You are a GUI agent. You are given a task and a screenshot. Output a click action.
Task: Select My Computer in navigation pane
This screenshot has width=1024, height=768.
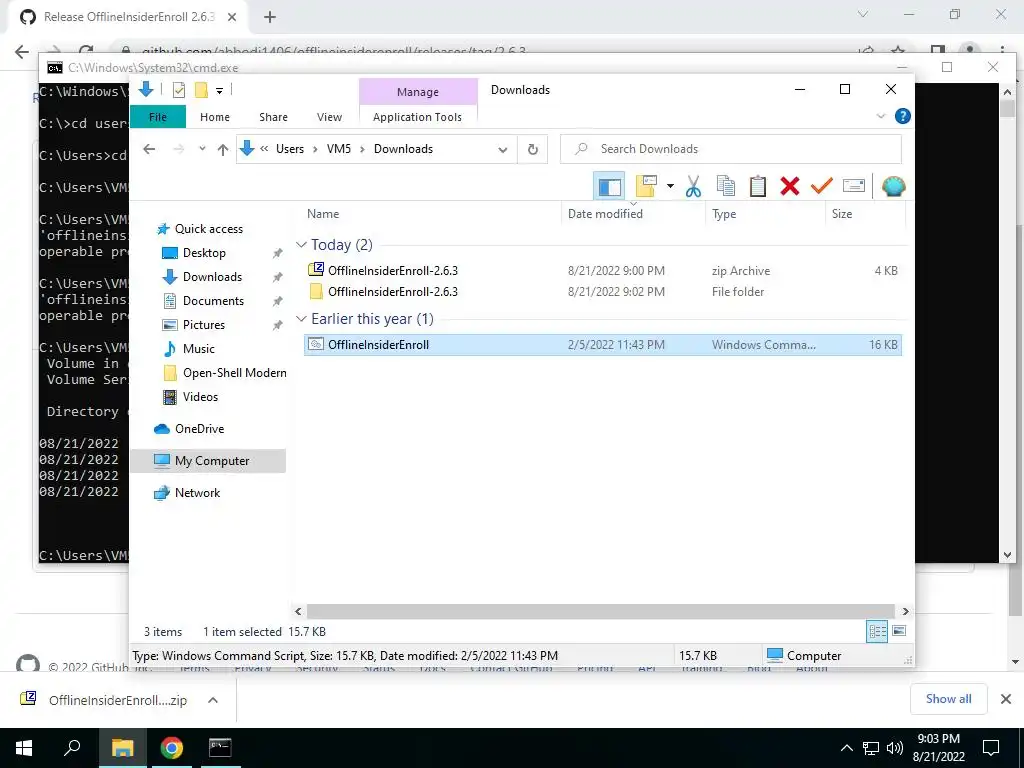pos(208,461)
